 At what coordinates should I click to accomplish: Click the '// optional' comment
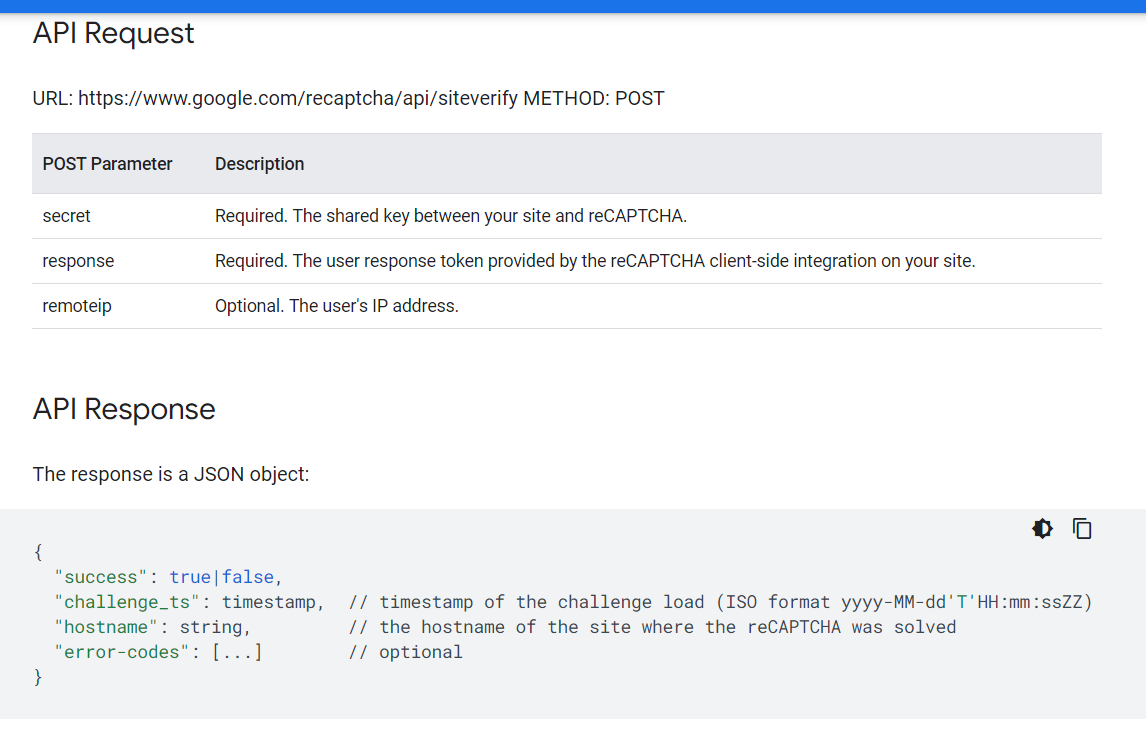pyautogui.click(x=406, y=652)
